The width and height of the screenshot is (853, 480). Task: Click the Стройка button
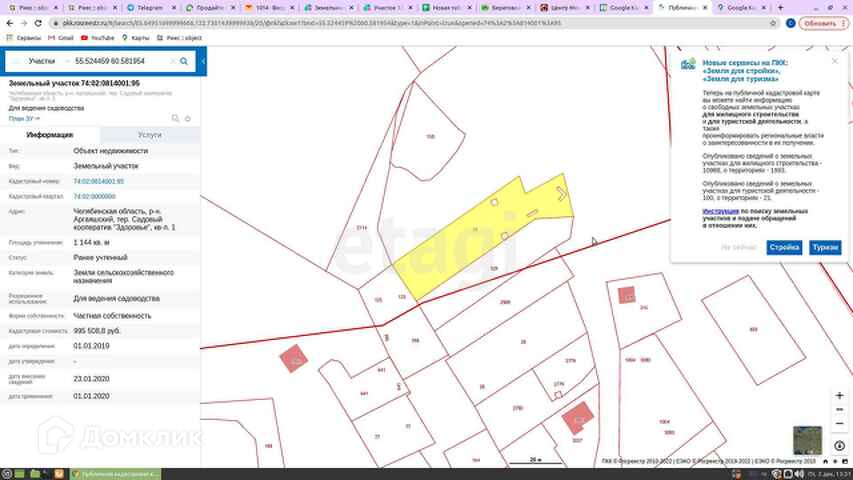[x=784, y=247]
